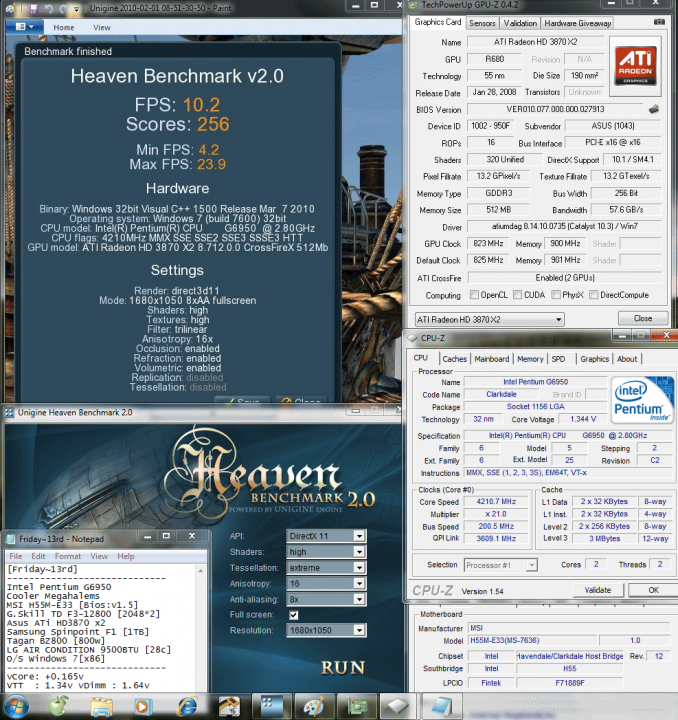Click the Close button in GPU-Z

coord(643,318)
